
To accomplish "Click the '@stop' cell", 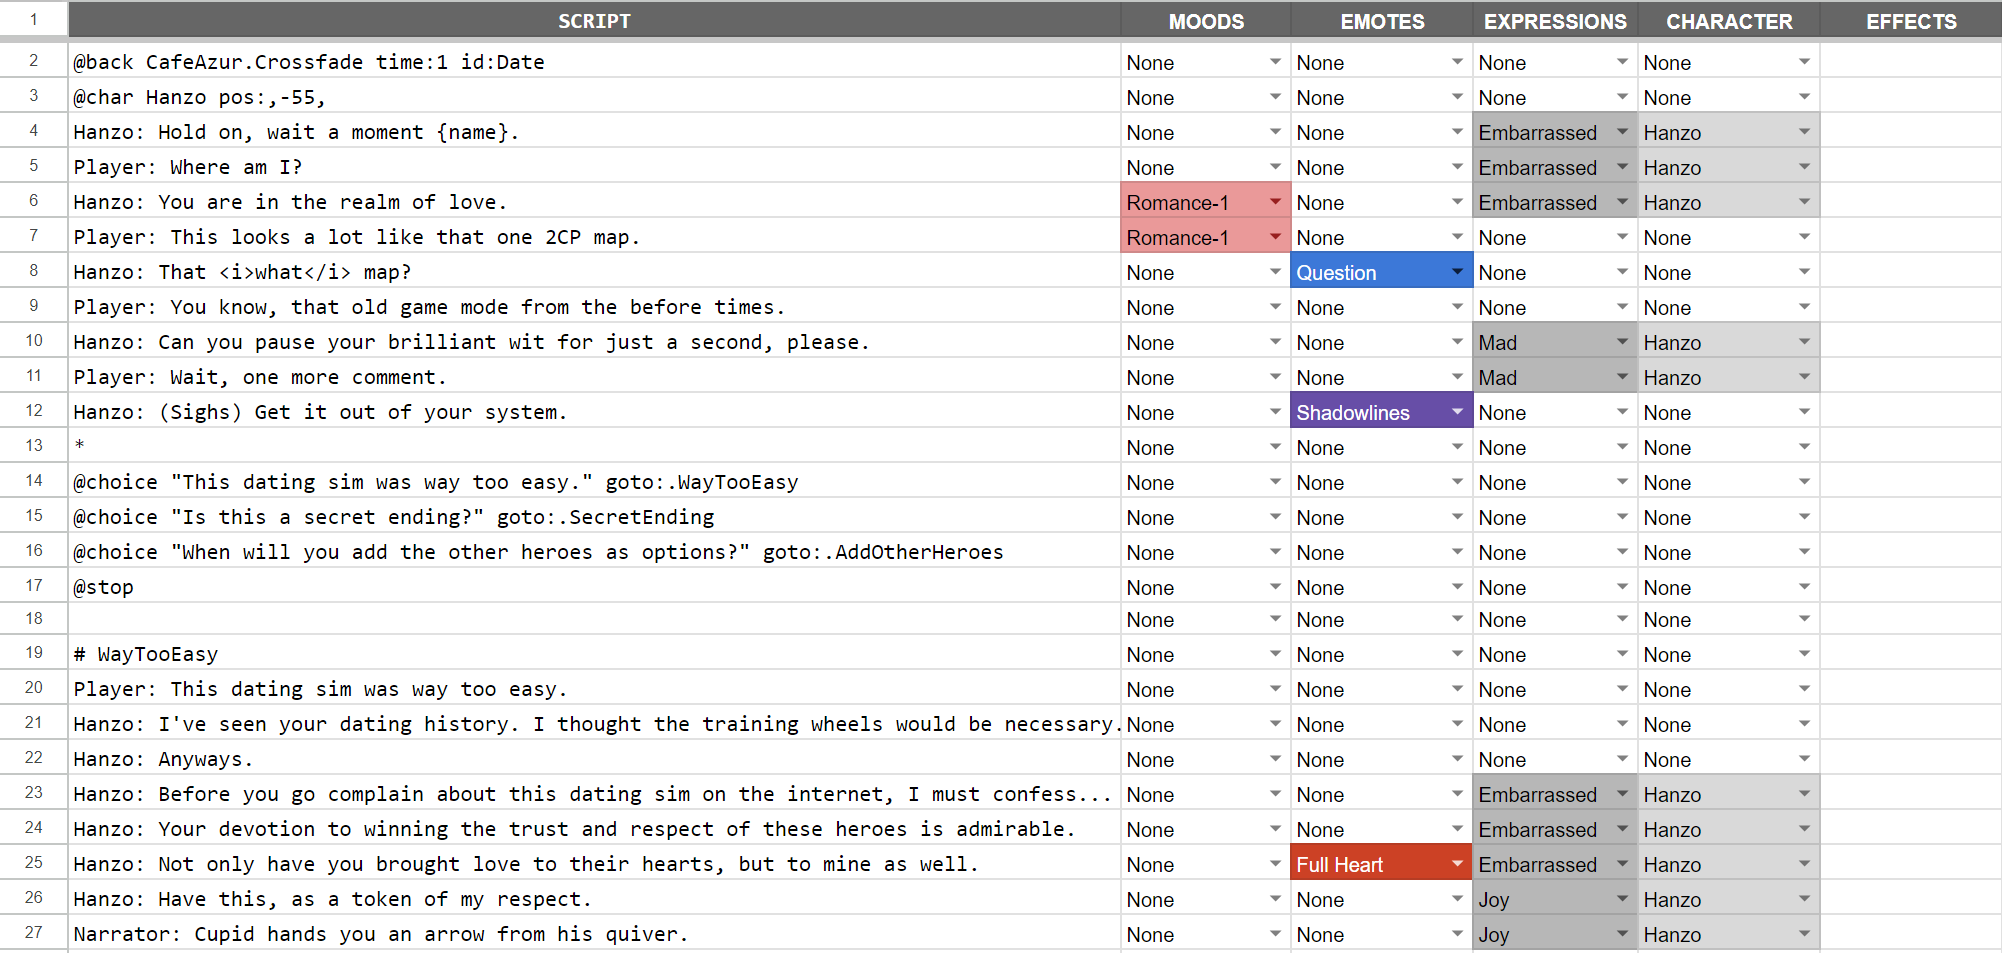I will point(594,587).
